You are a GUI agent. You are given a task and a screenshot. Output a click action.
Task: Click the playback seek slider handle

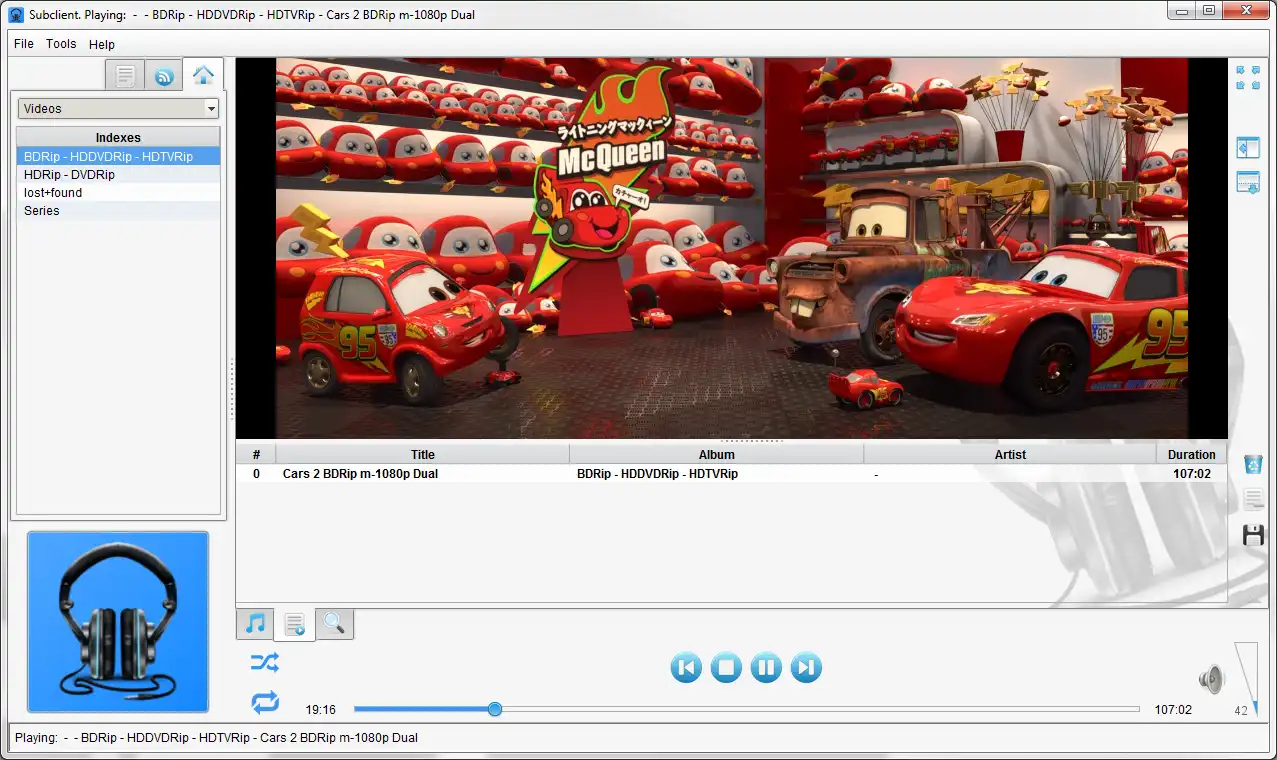(495, 709)
